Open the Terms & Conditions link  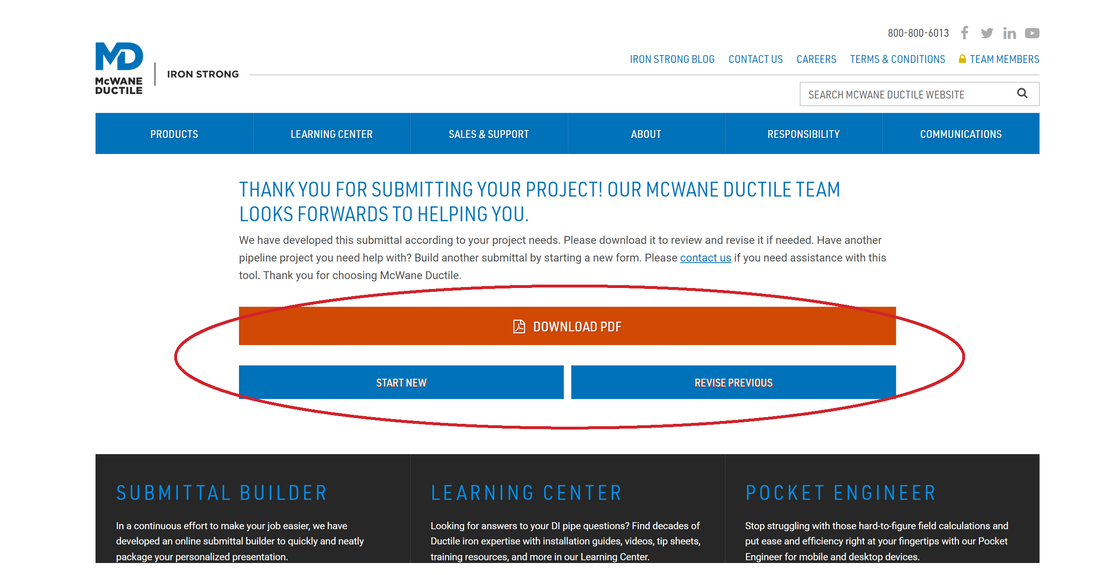click(897, 60)
